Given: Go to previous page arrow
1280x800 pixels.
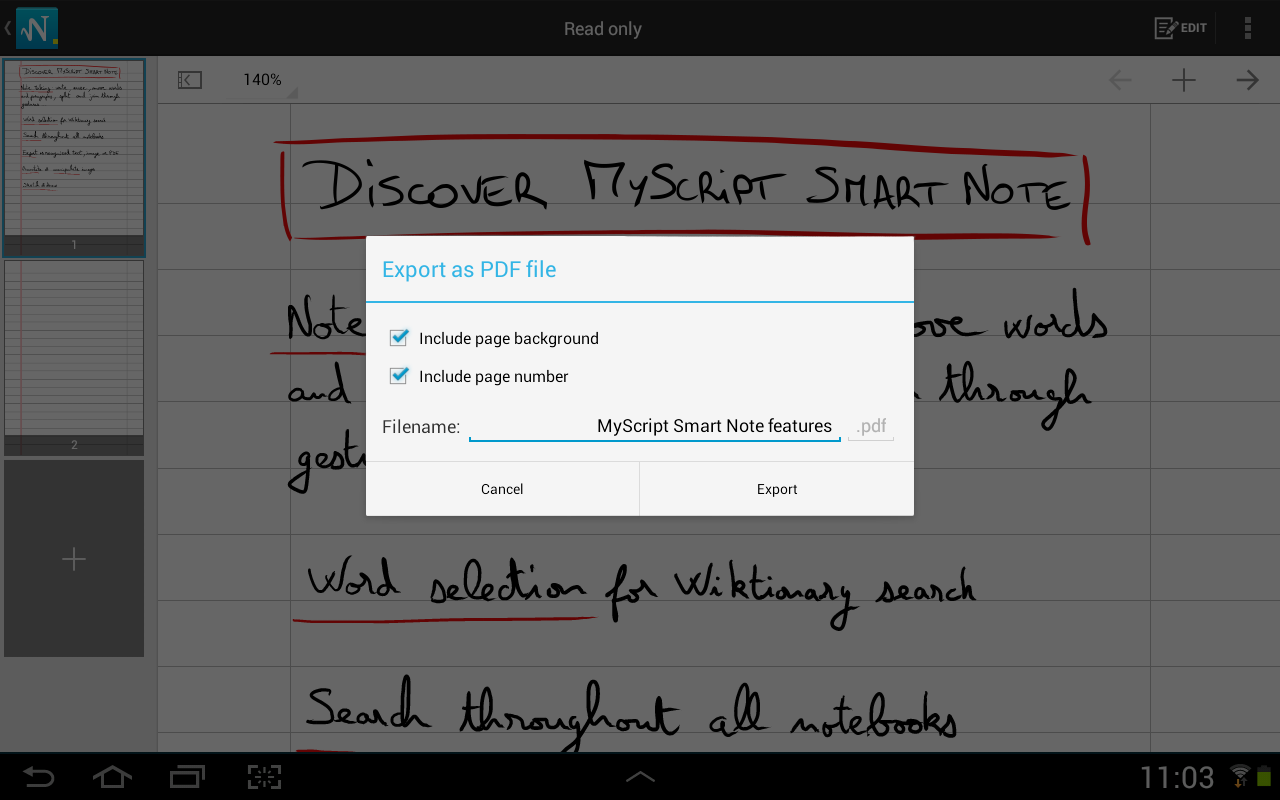Looking at the screenshot, I should (1120, 80).
